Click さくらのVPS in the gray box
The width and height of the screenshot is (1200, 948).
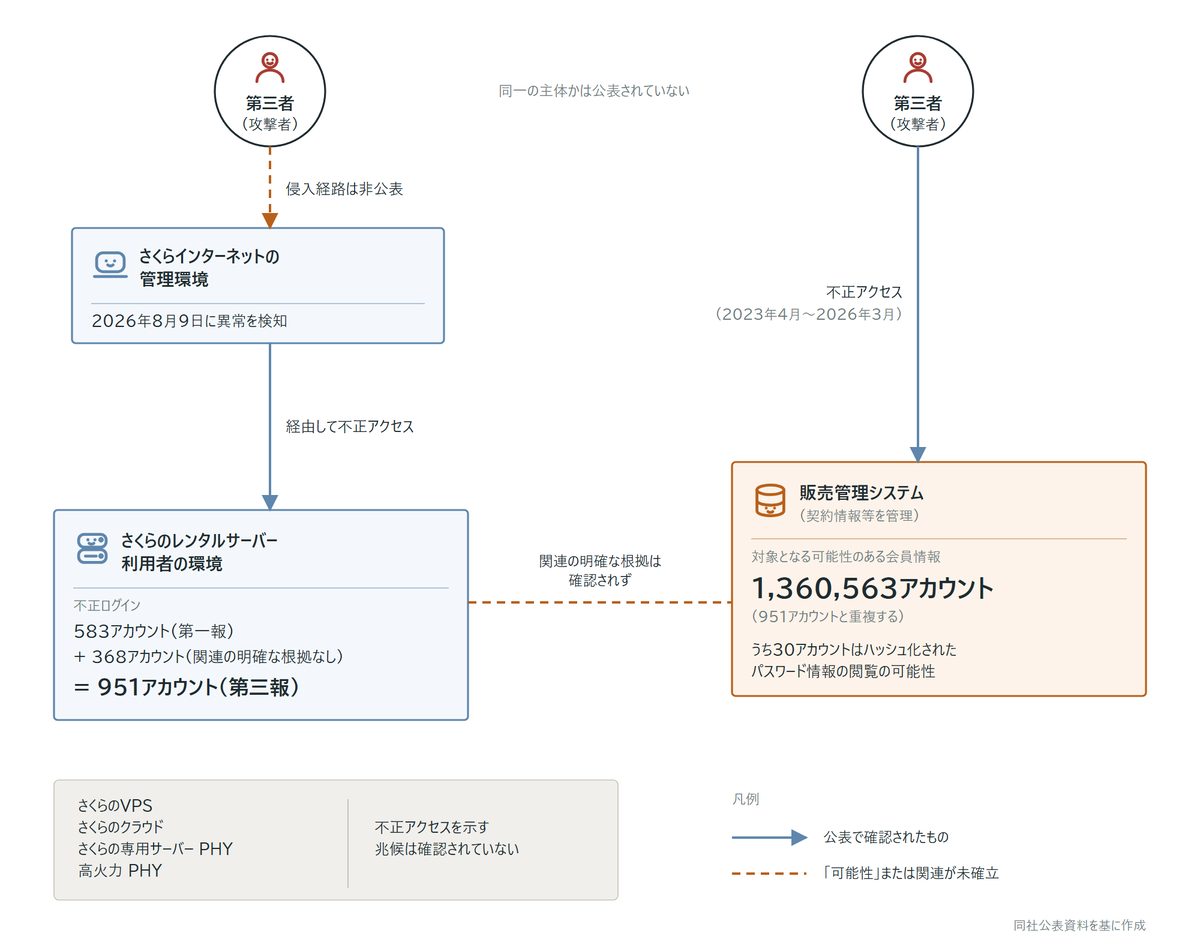[115, 805]
